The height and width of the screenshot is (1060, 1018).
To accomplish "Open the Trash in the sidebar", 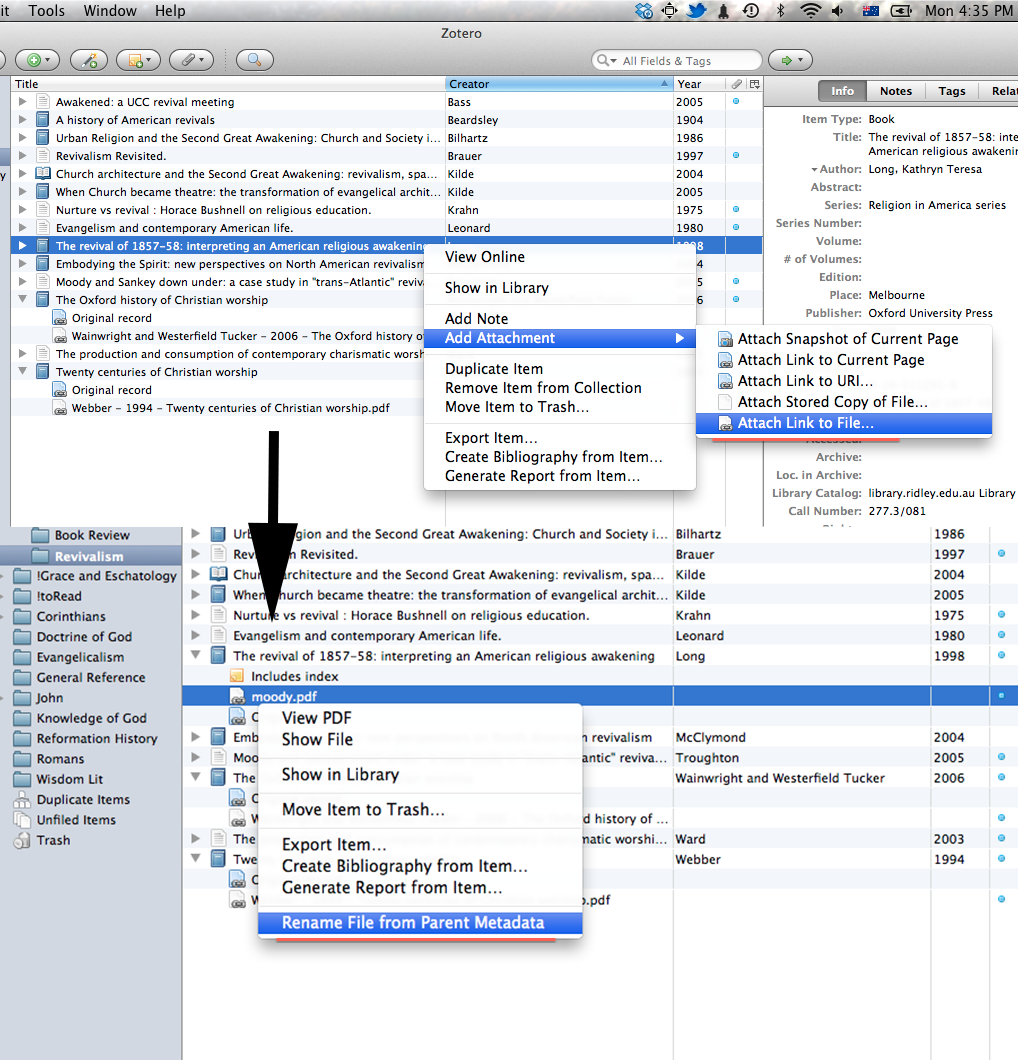I will 53,840.
